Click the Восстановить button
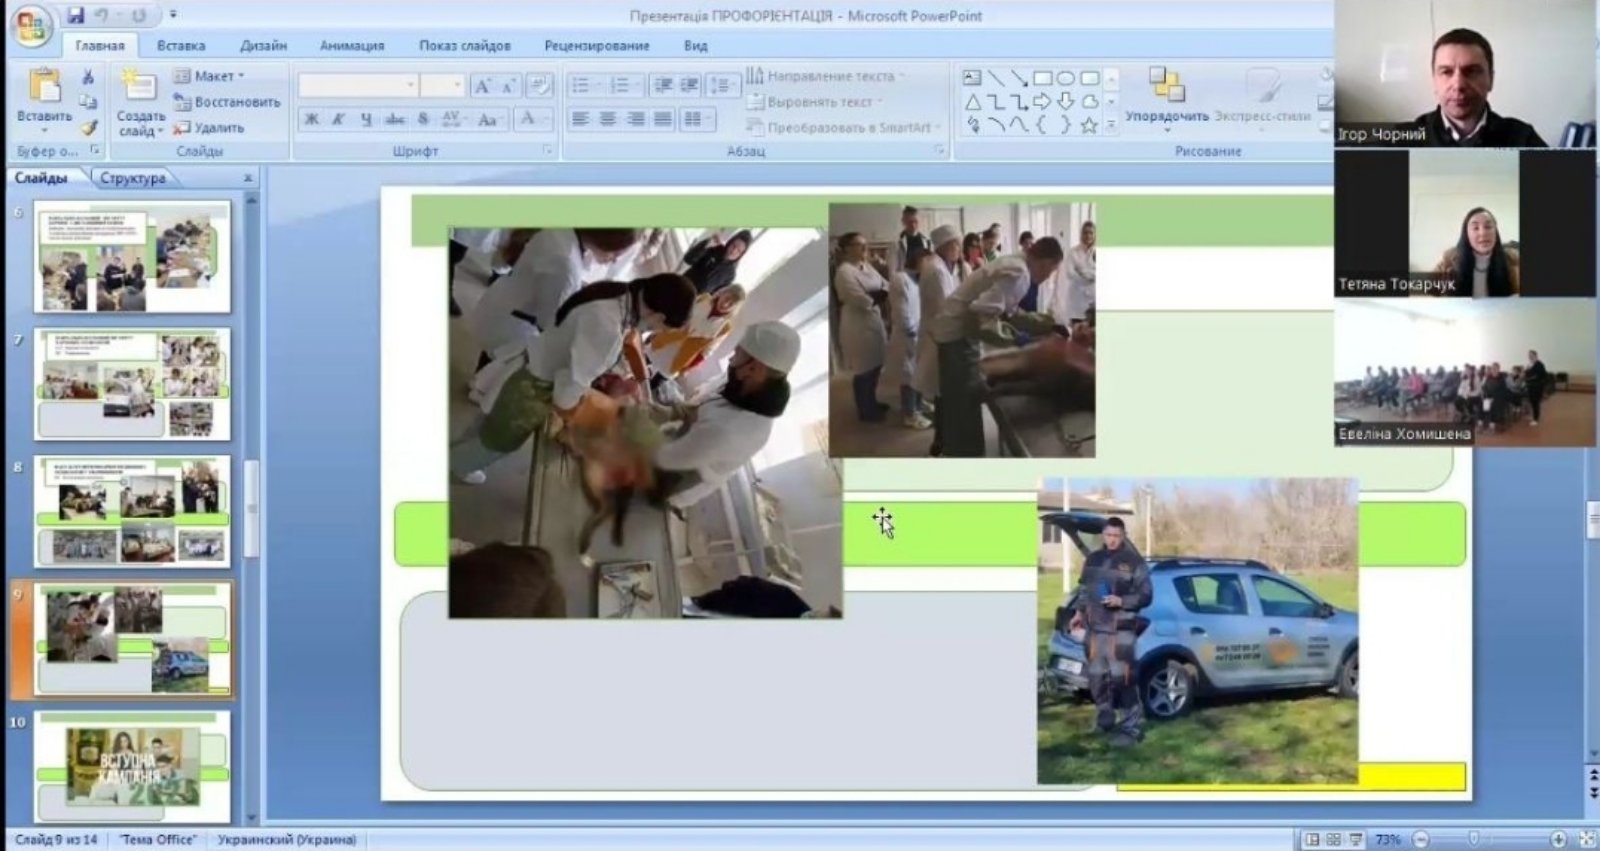 click(x=226, y=102)
